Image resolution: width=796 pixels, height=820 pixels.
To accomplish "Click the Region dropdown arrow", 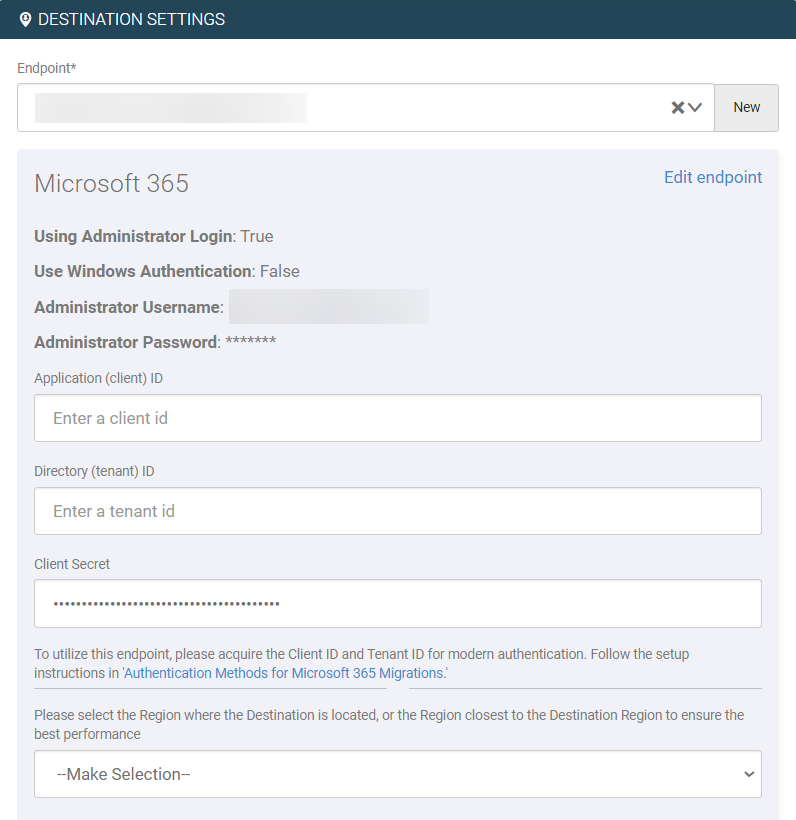I will pos(748,774).
